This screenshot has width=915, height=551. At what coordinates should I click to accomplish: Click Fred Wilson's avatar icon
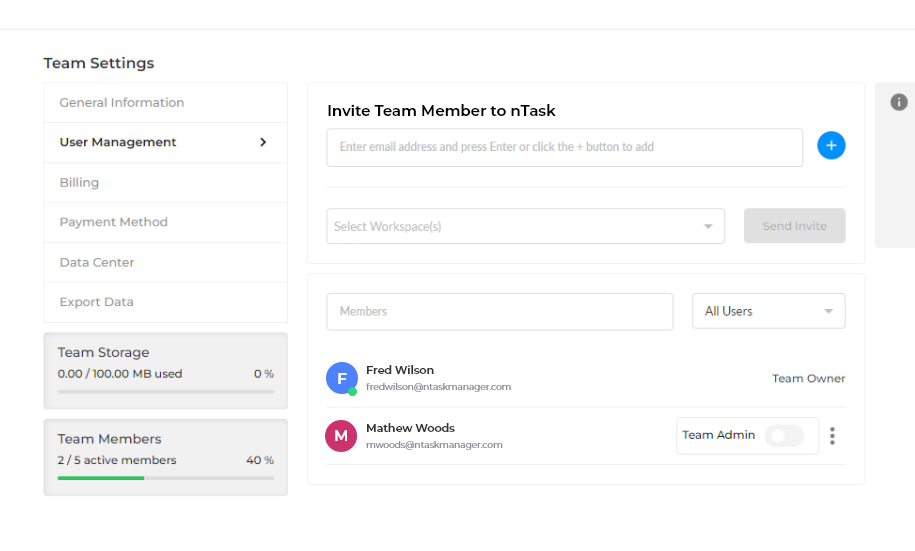[342, 378]
